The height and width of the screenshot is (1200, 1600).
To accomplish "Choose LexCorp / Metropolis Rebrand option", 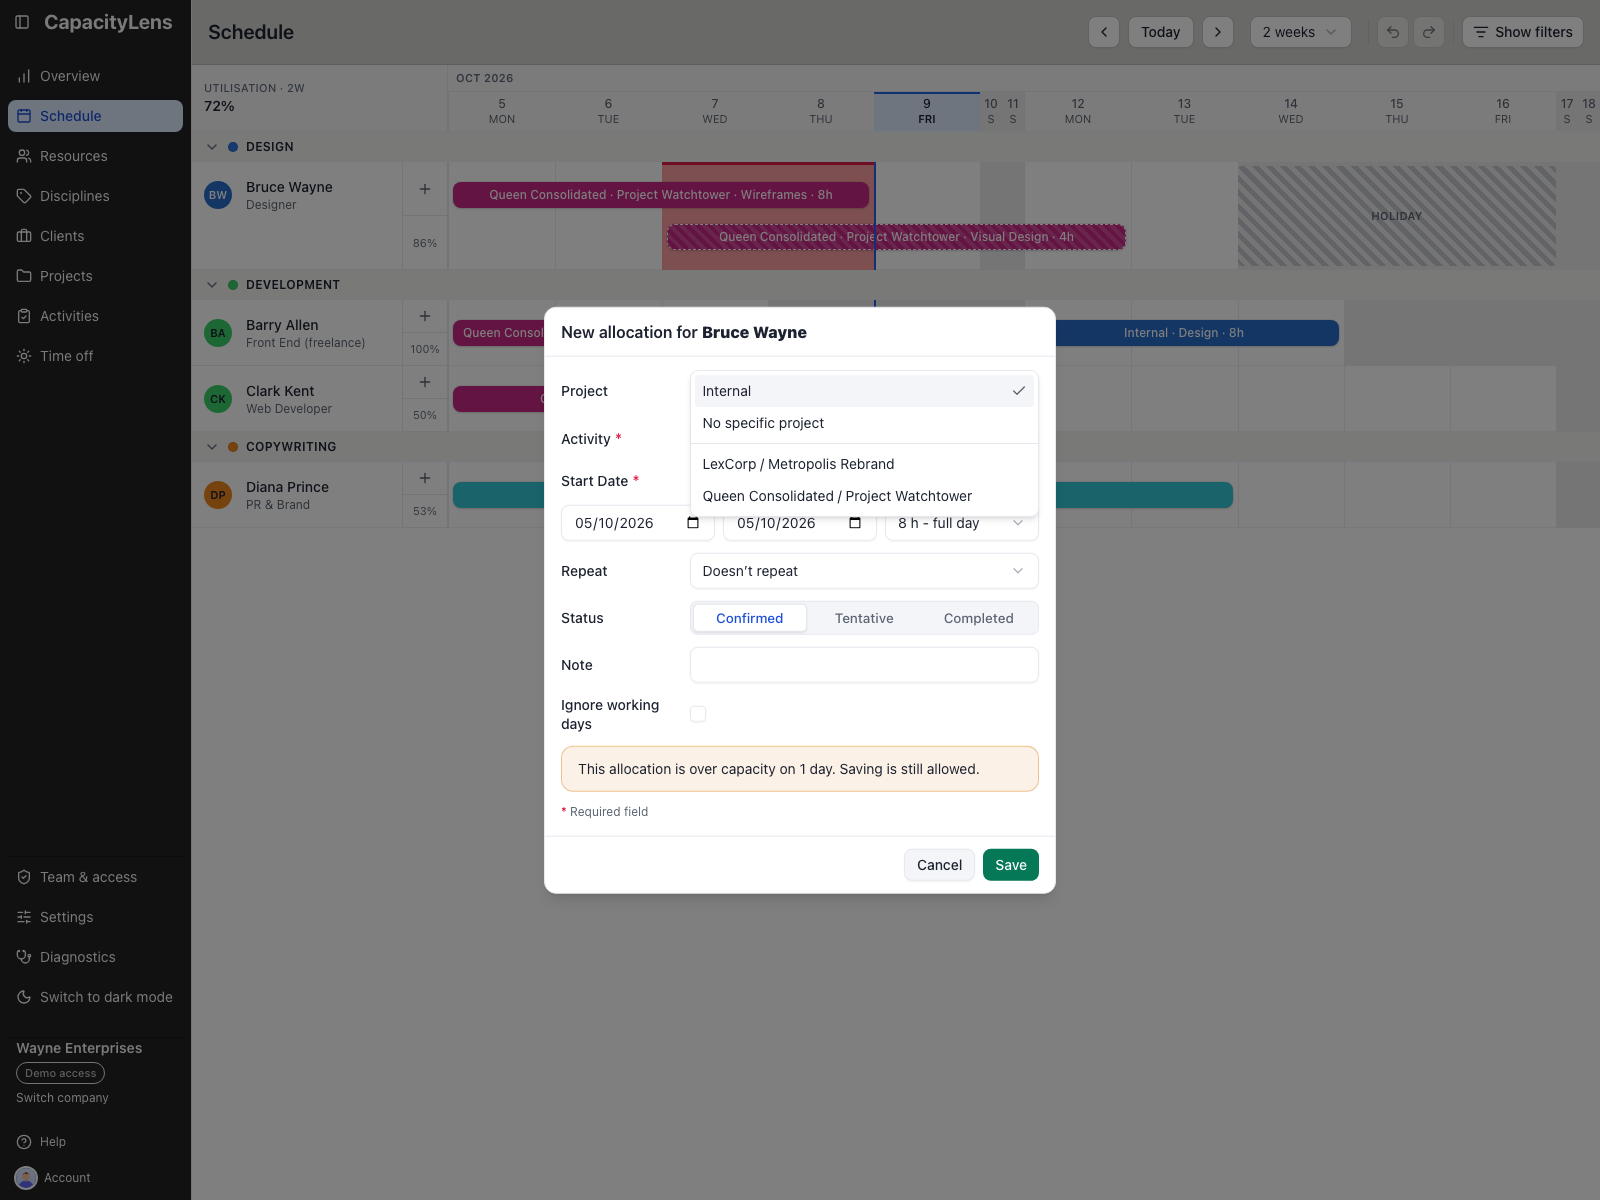I will tap(864, 464).
